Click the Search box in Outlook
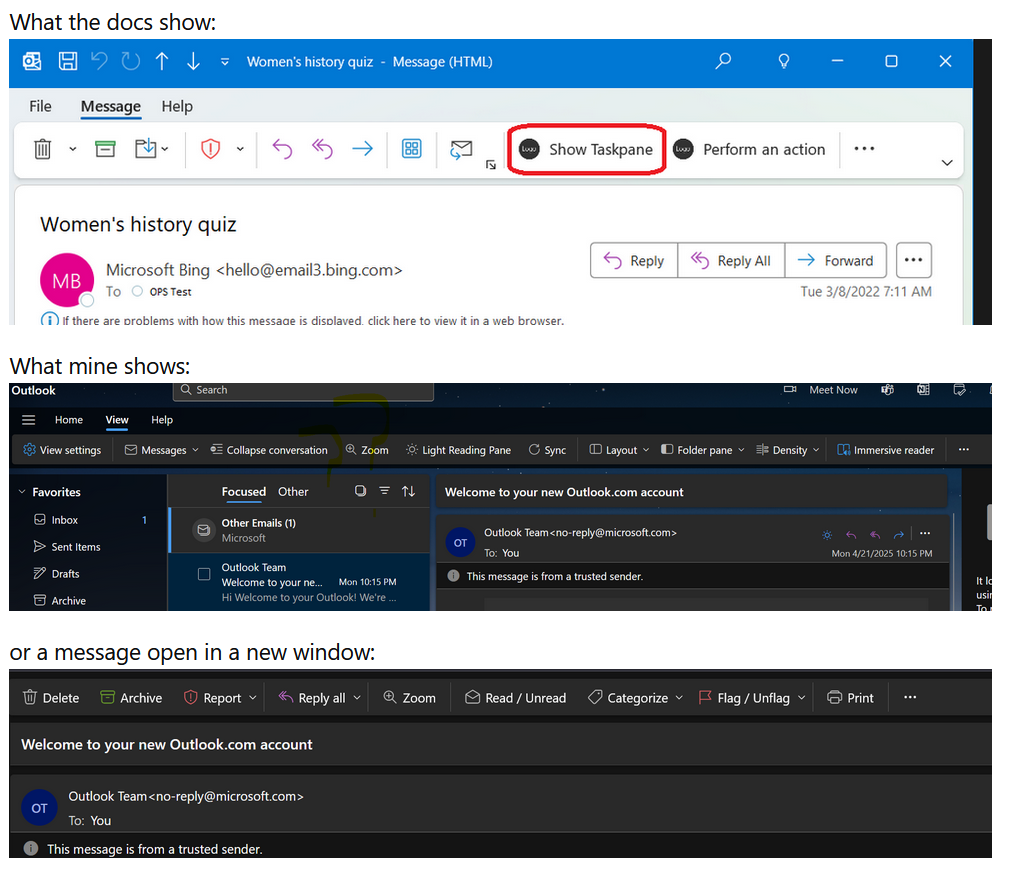The width and height of the screenshot is (1012, 885). coord(303,391)
